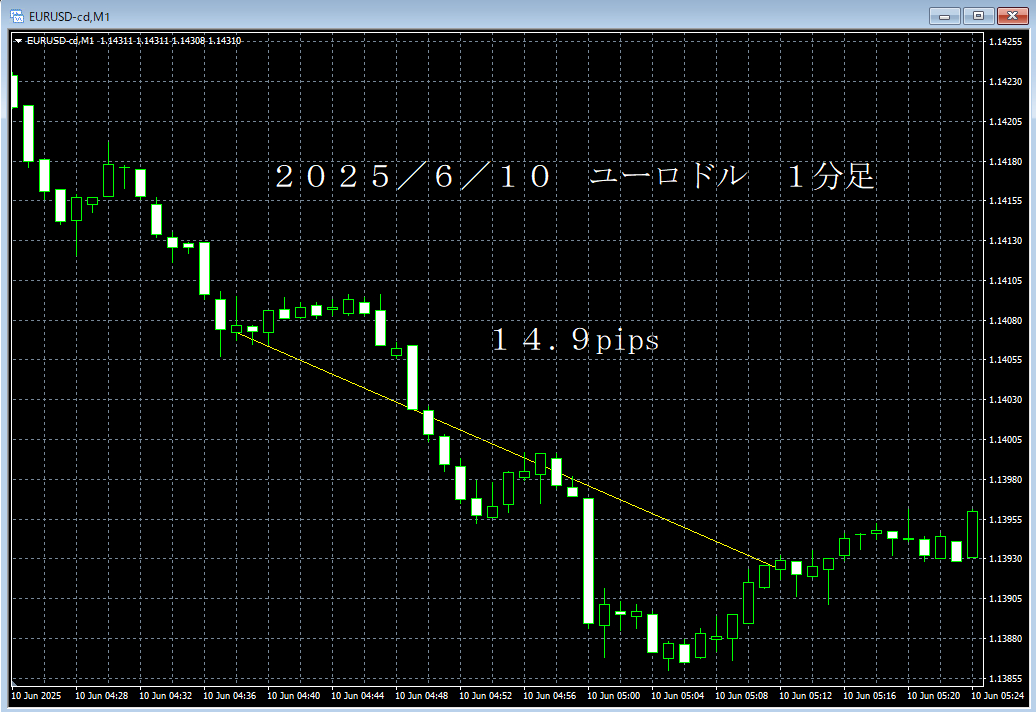The width and height of the screenshot is (1036, 712).
Task: Click the '2025/6/10 ユーロドル 1分足' title label
Action: 575,176
